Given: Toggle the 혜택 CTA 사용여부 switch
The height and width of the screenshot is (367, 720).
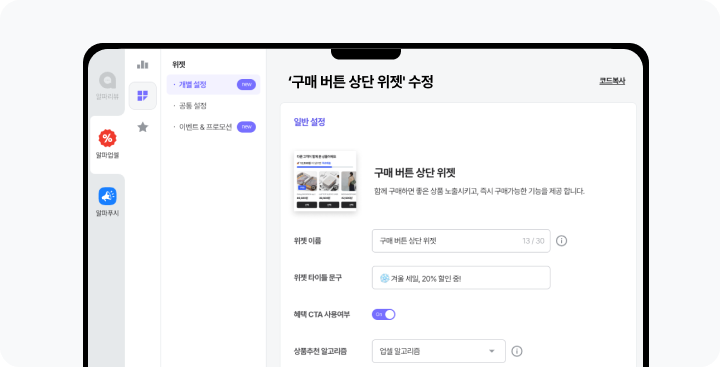Looking at the screenshot, I should coord(383,314).
